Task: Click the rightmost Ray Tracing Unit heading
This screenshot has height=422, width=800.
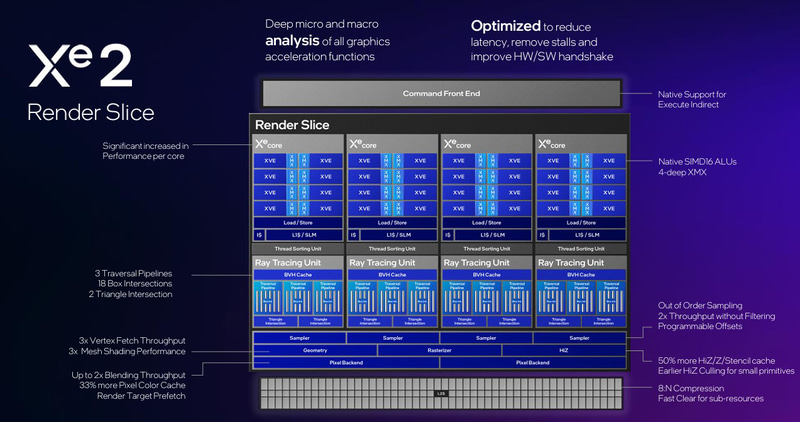Action: 571,263
